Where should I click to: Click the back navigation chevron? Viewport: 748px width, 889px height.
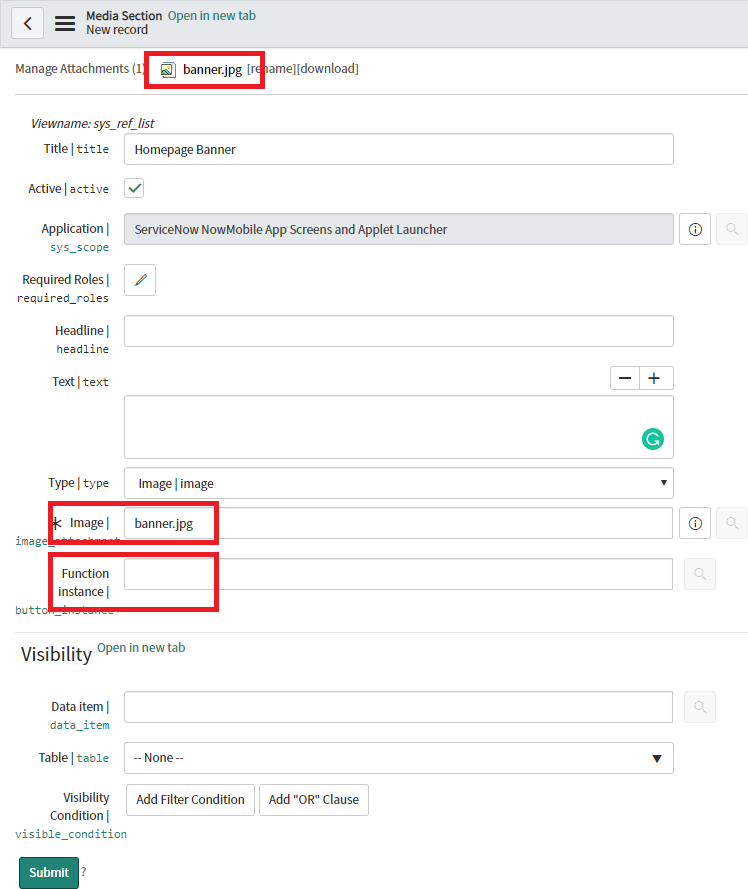27,22
